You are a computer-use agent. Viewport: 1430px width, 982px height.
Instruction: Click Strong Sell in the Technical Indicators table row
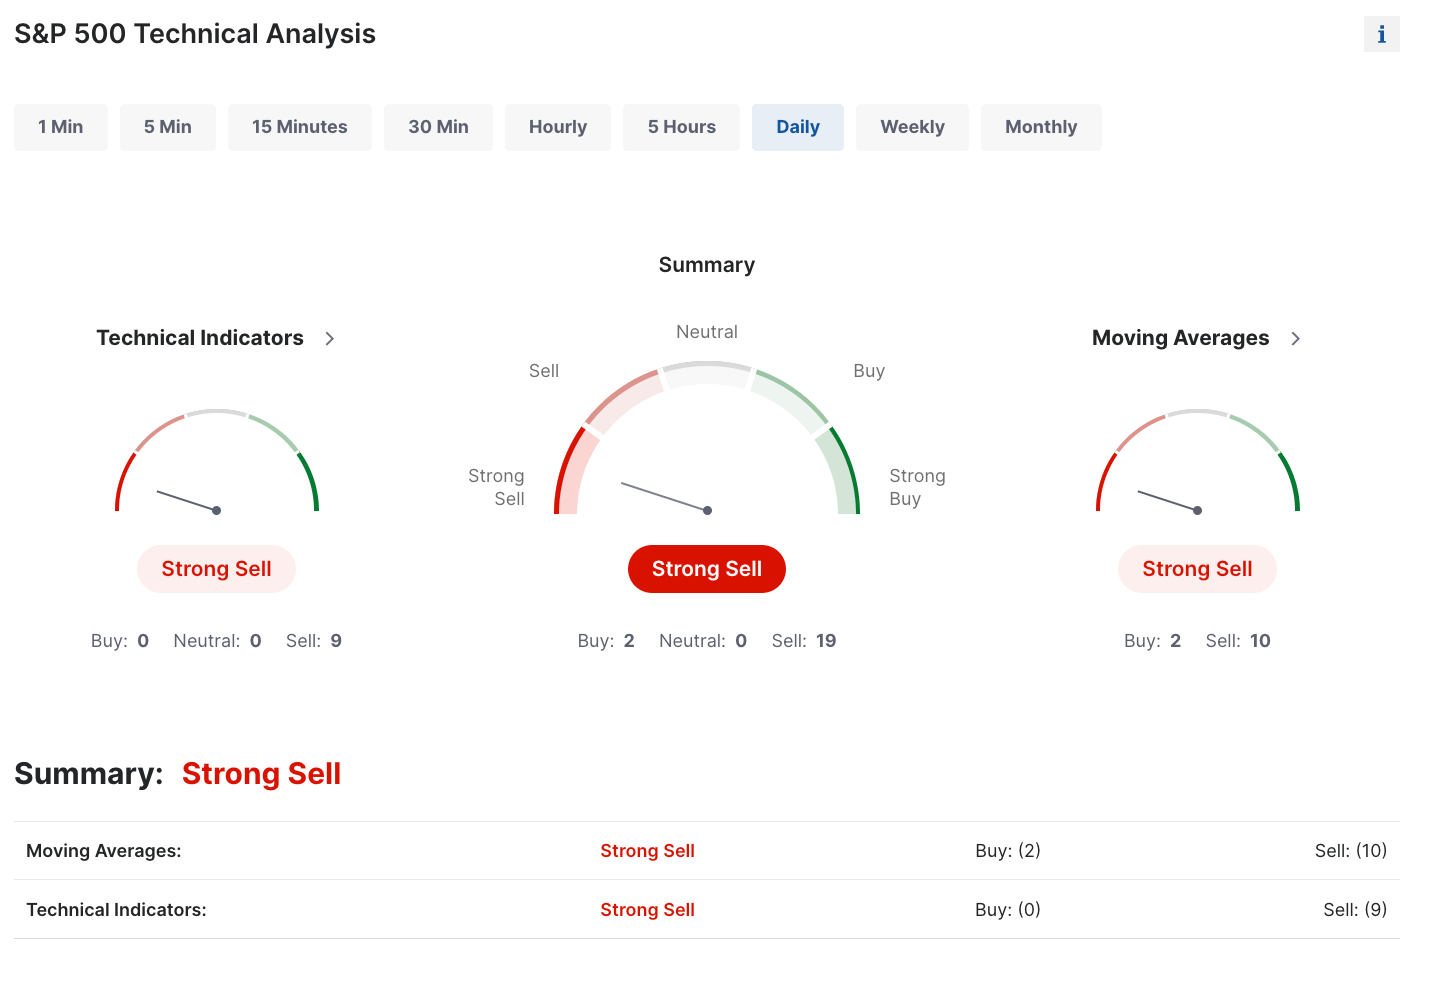[647, 910]
